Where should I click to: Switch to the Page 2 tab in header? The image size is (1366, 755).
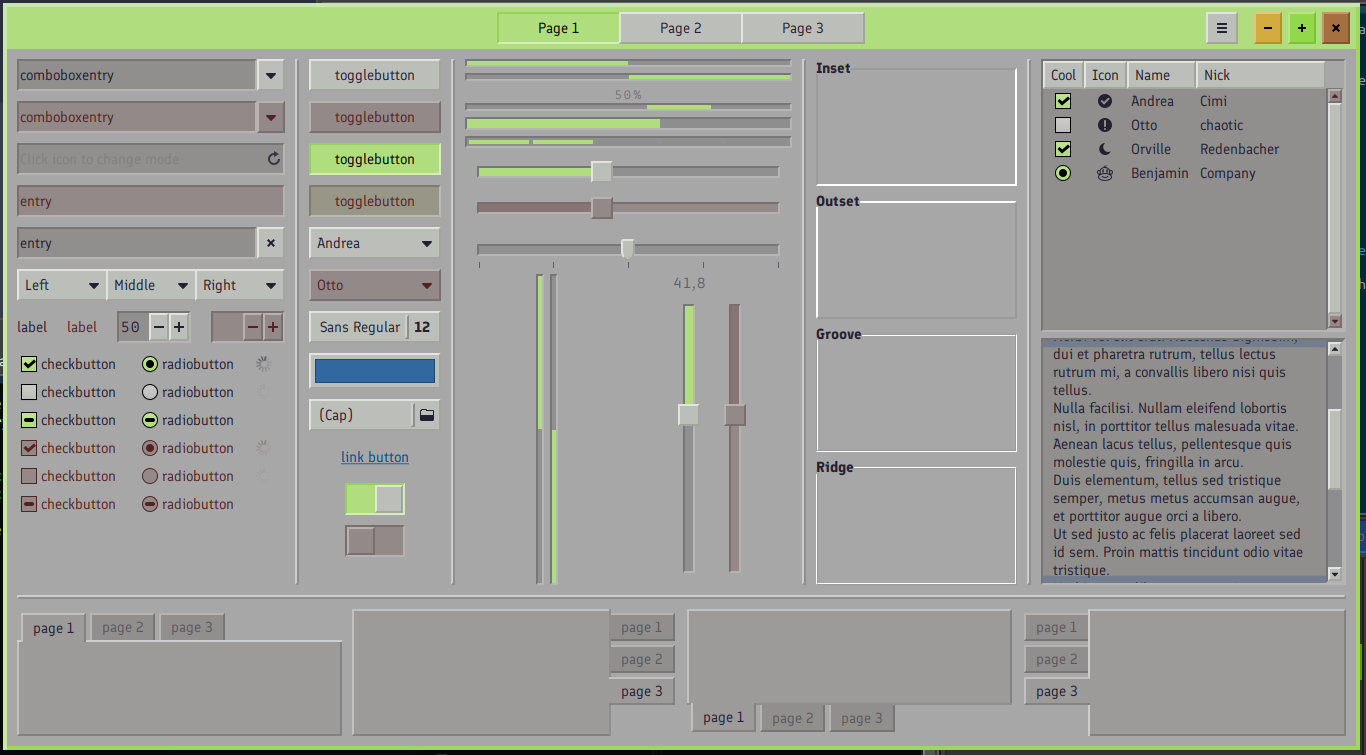click(x=681, y=28)
